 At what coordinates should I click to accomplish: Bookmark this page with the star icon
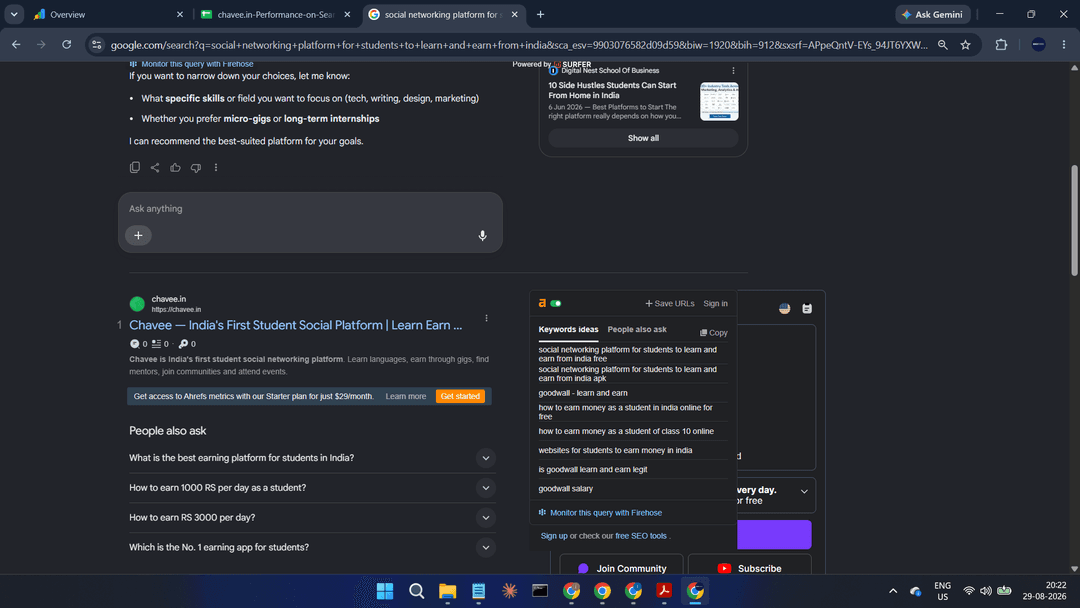[x=966, y=45]
